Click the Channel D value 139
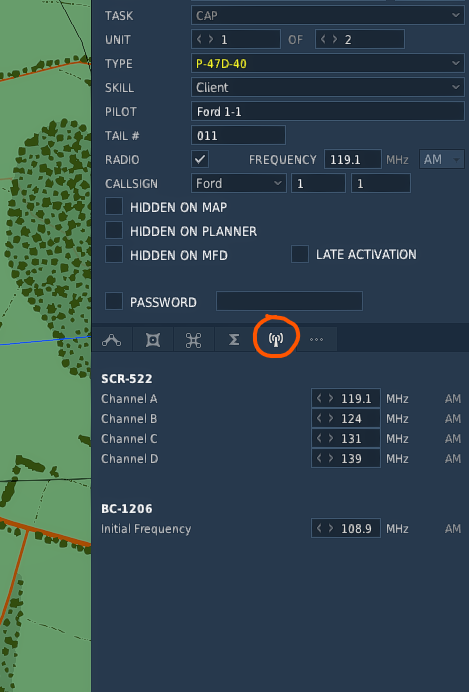The height and width of the screenshot is (692, 469). click(x=351, y=459)
